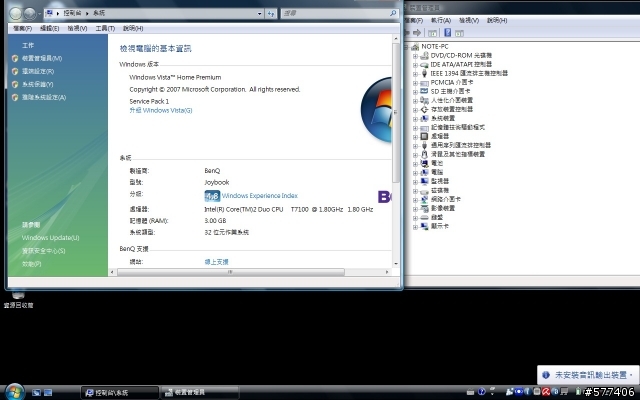Click the Back button in System window
This screenshot has width=640, height=400.
pyautogui.click(x=16, y=14)
